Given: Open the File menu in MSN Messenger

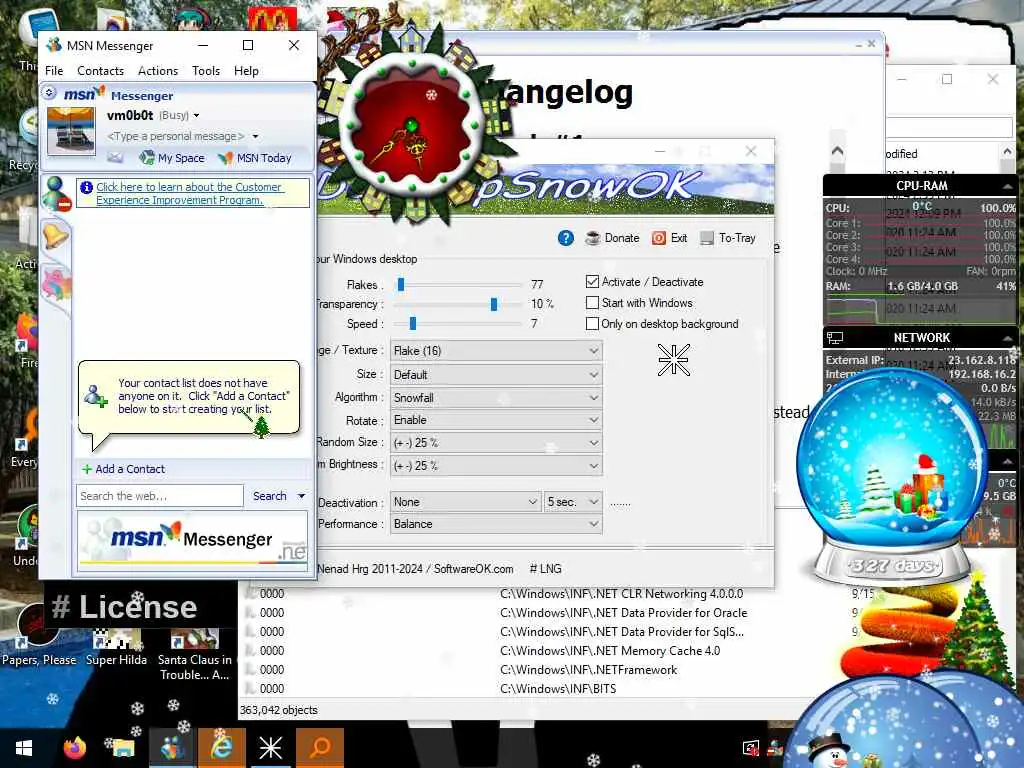Looking at the screenshot, I should click(54, 71).
